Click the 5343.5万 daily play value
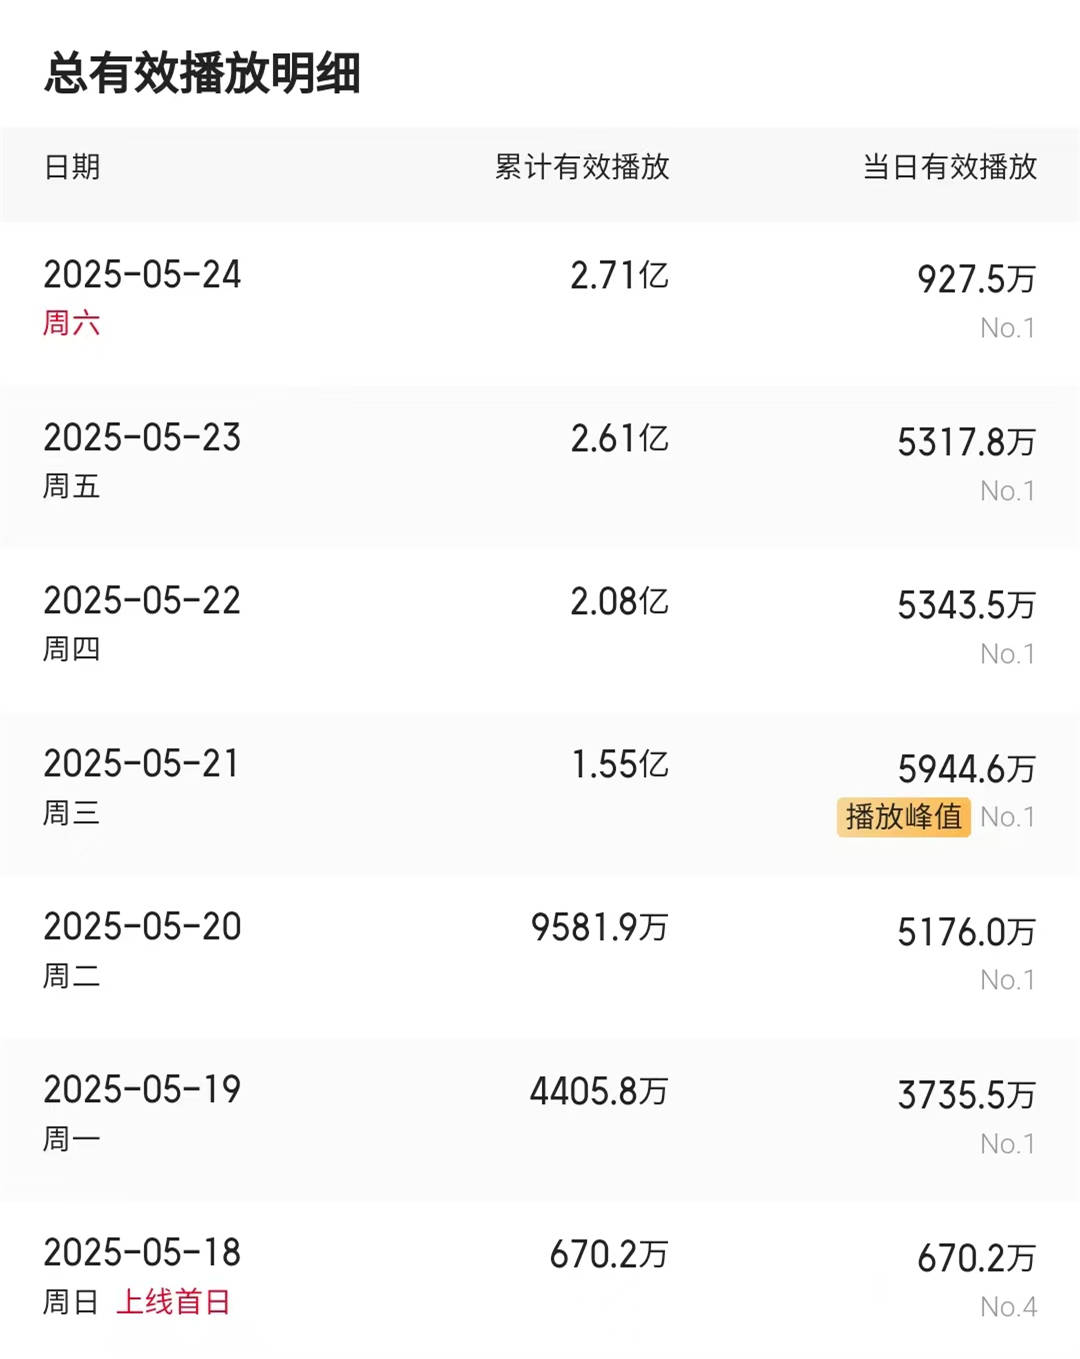This screenshot has height=1359, width=1080. [x=966, y=605]
